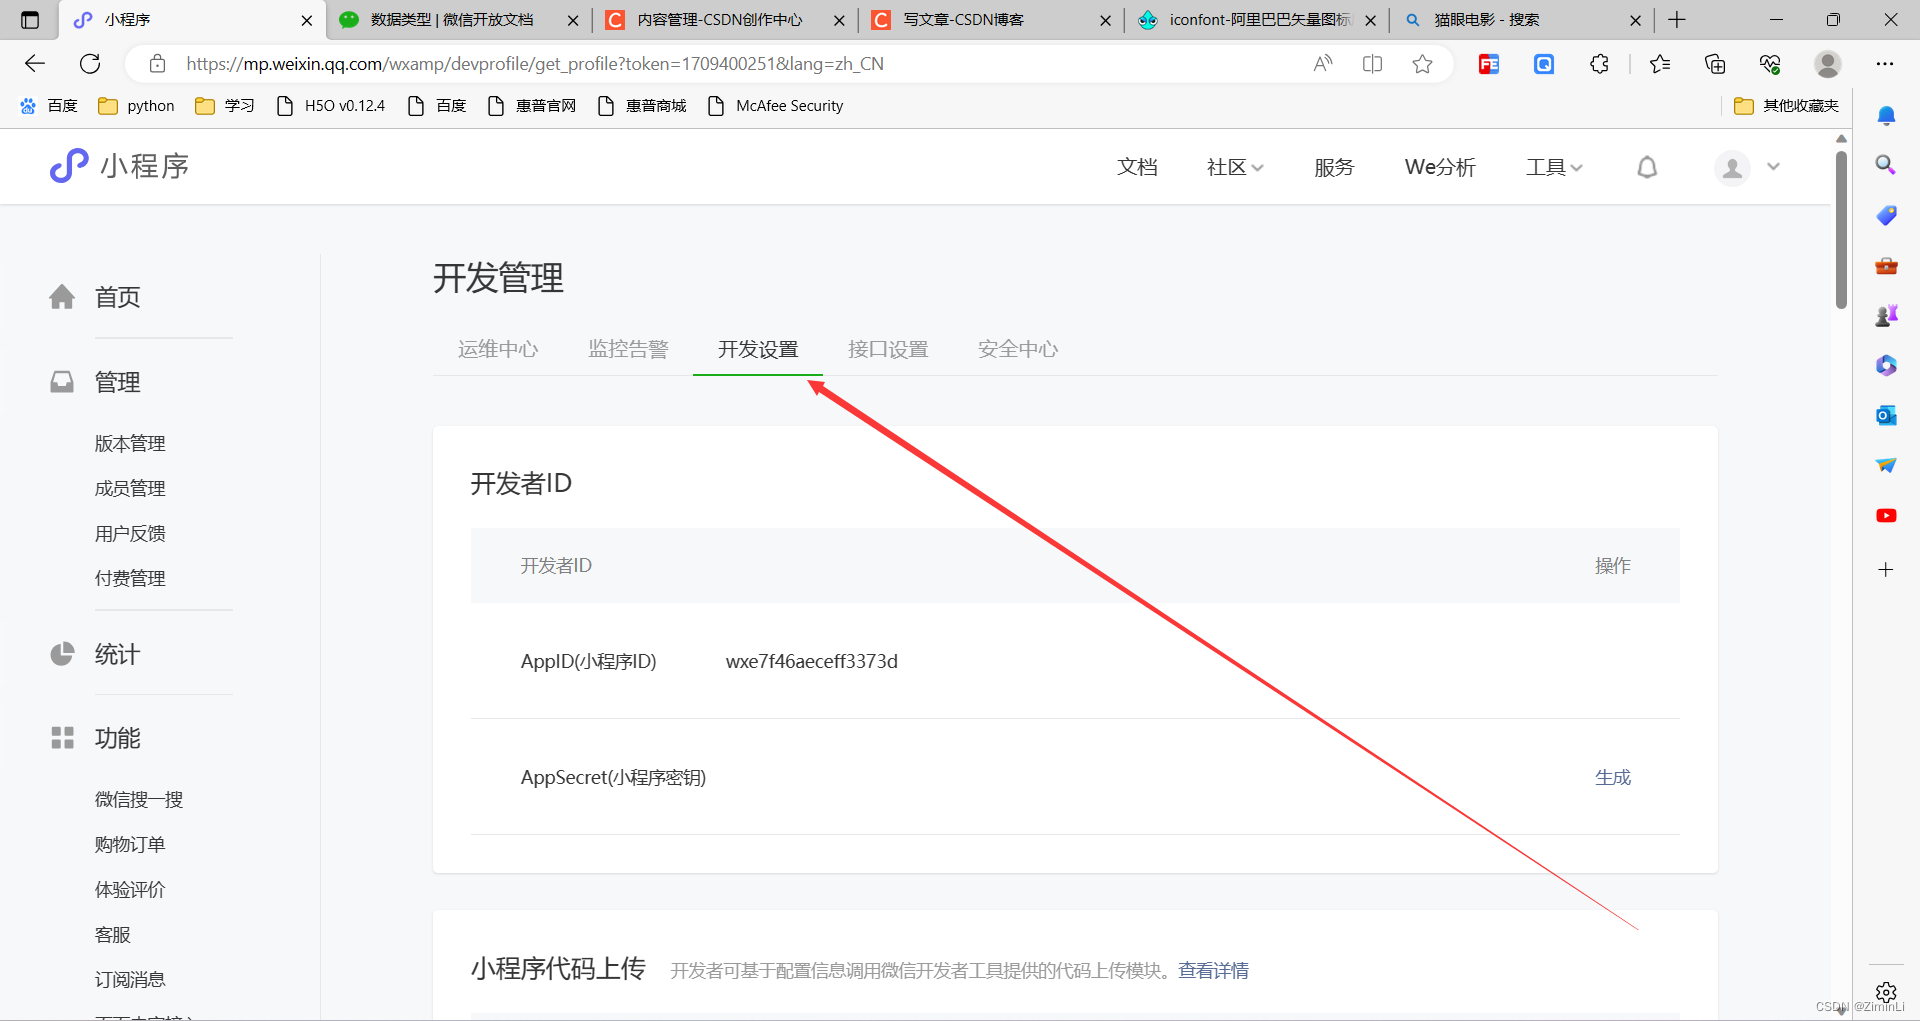Click the browser profile avatar
The image size is (1920, 1021).
pyautogui.click(x=1828, y=64)
